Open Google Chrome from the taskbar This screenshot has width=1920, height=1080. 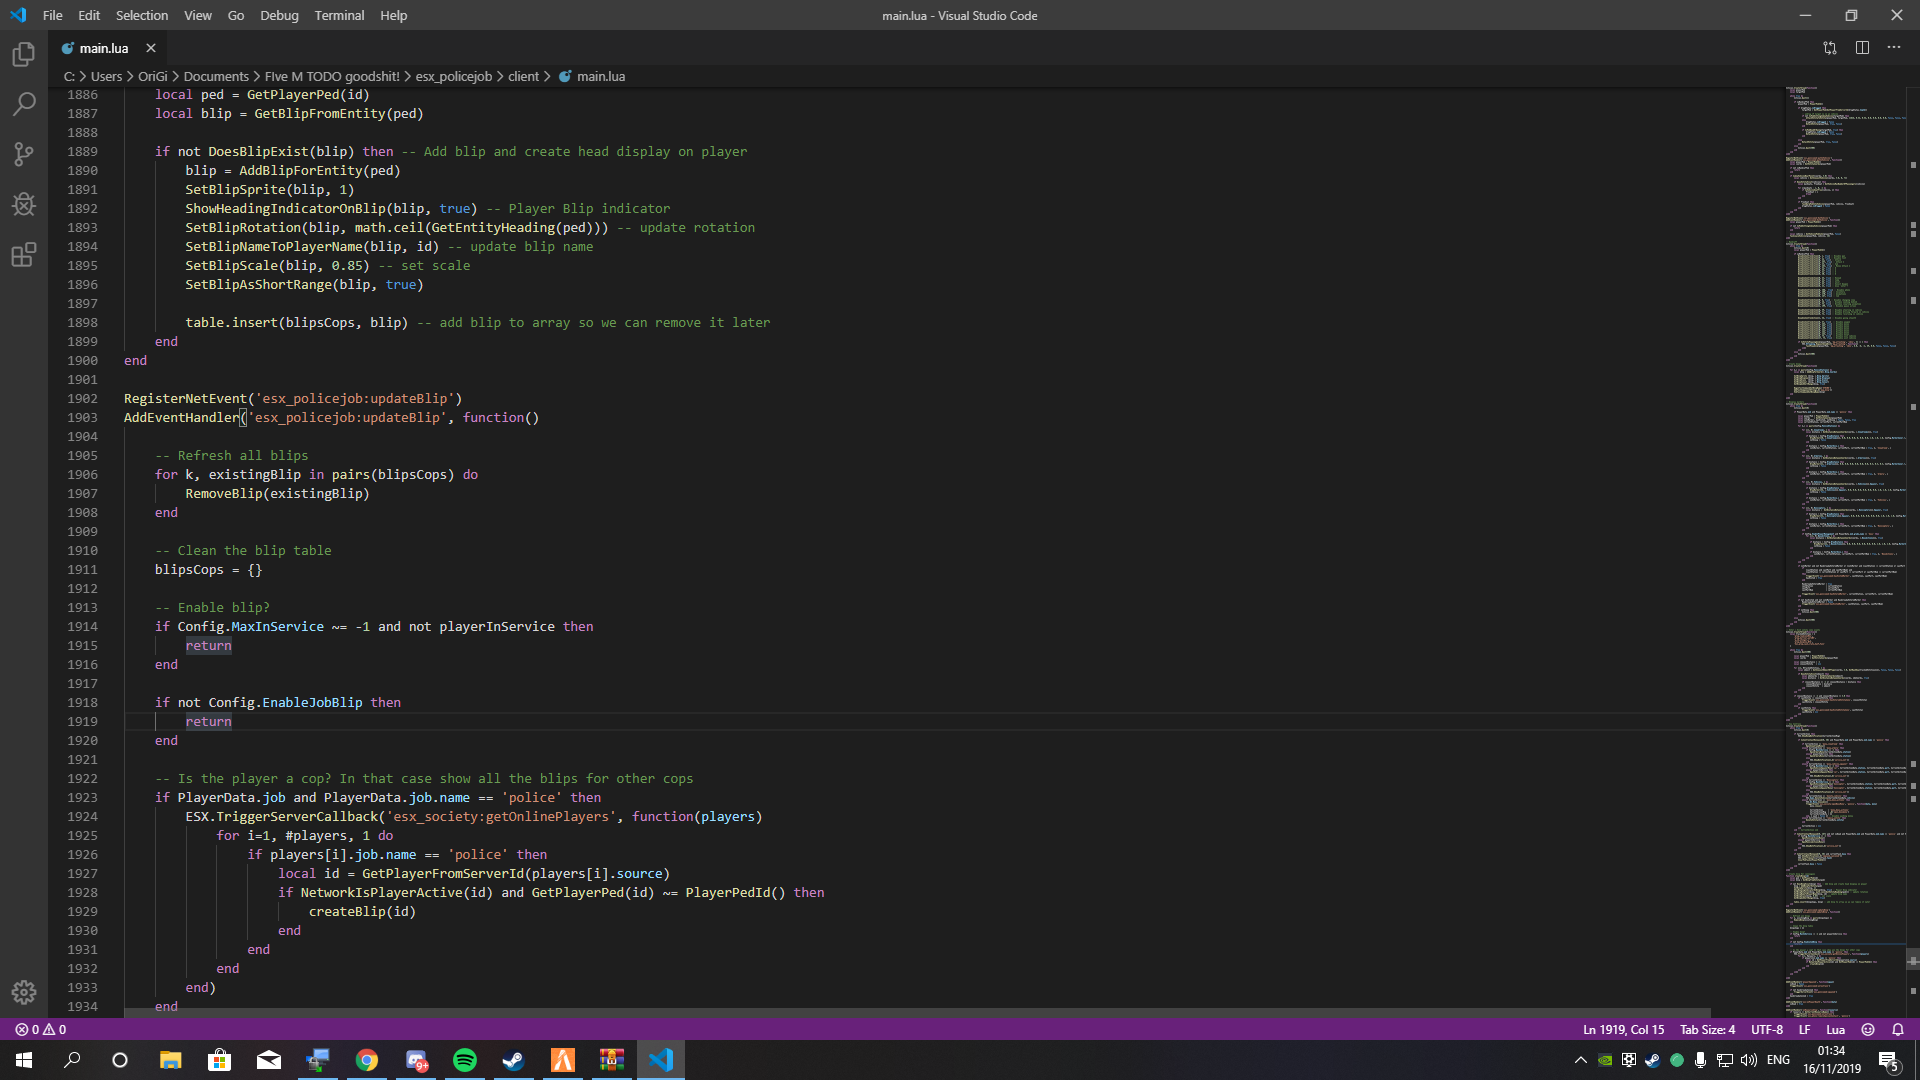367,1060
